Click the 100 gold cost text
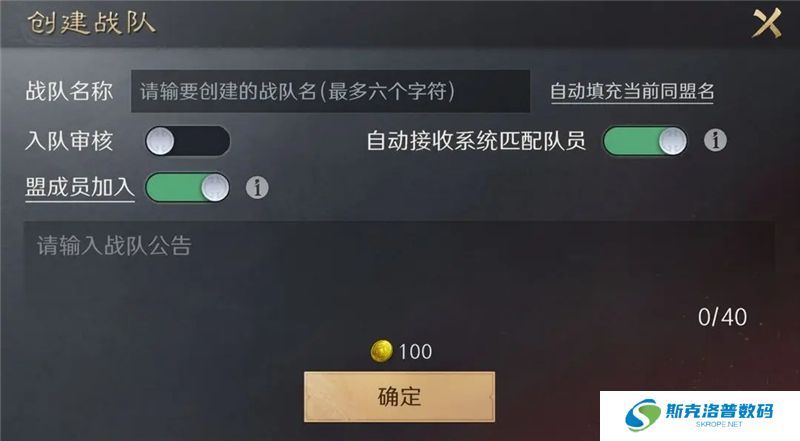Screen dimensions: 800x441 [x=415, y=352]
